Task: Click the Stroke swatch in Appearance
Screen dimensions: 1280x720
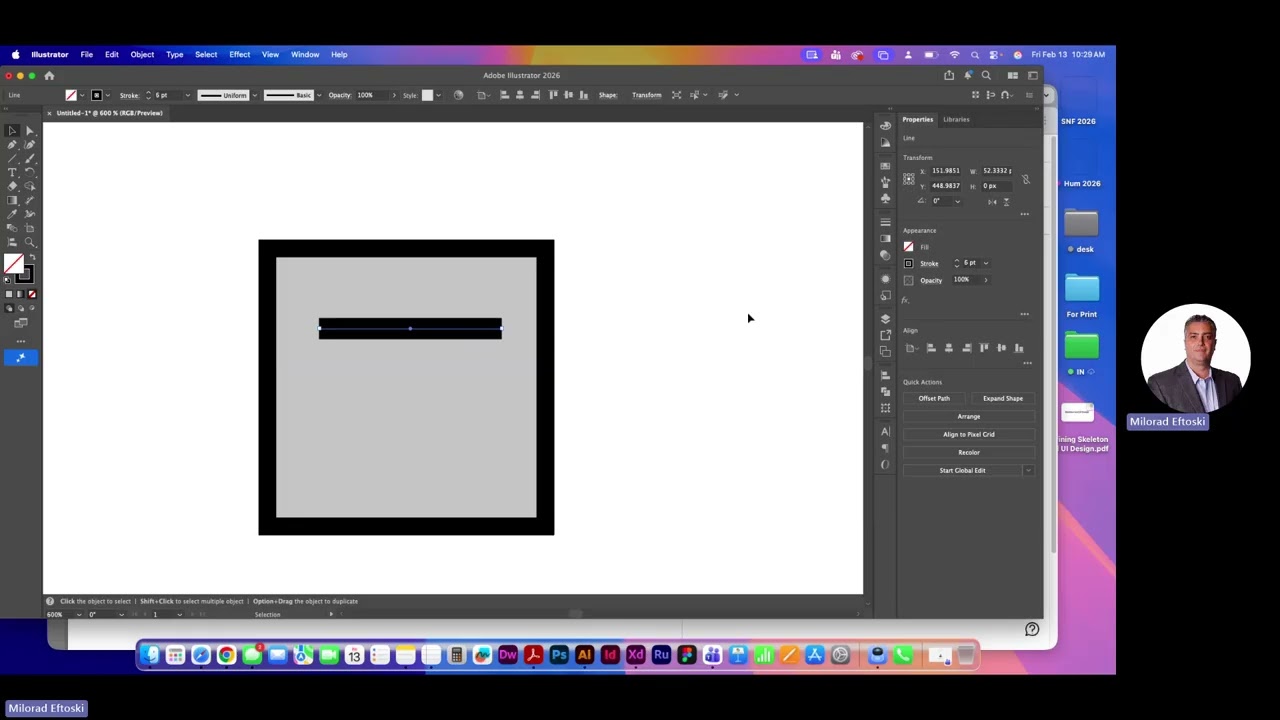Action: (908, 263)
